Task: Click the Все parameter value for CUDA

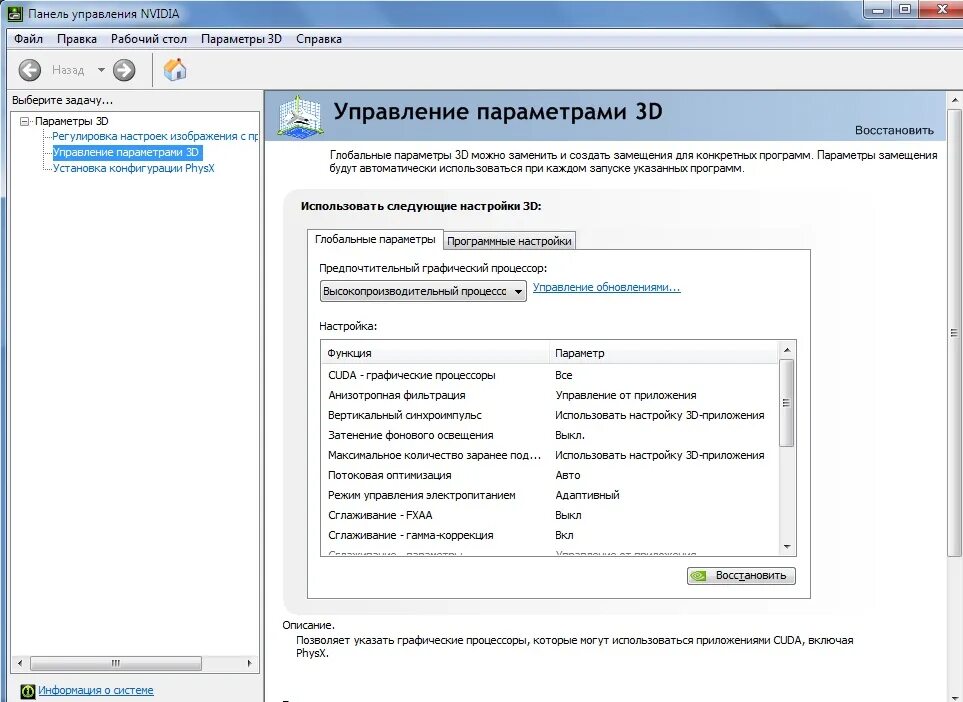Action: [x=563, y=375]
